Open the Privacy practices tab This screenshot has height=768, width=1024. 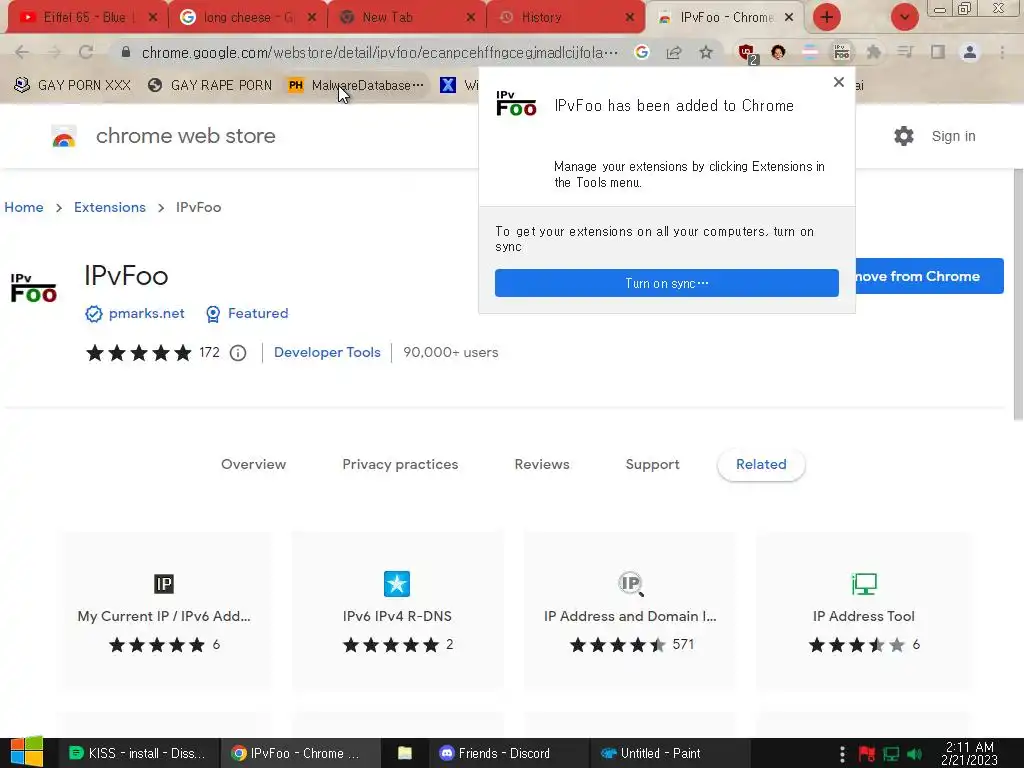coord(400,464)
